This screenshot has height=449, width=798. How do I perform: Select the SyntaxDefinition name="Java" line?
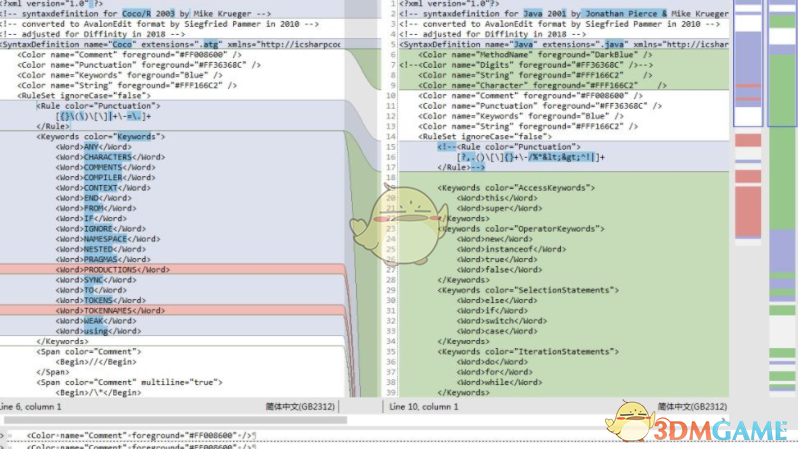[564, 44]
